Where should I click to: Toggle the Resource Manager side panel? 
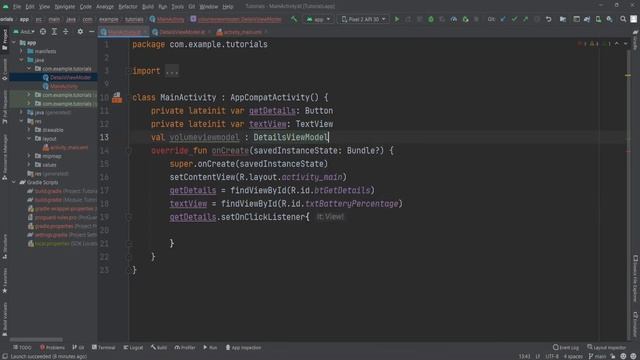(x=5, y=157)
